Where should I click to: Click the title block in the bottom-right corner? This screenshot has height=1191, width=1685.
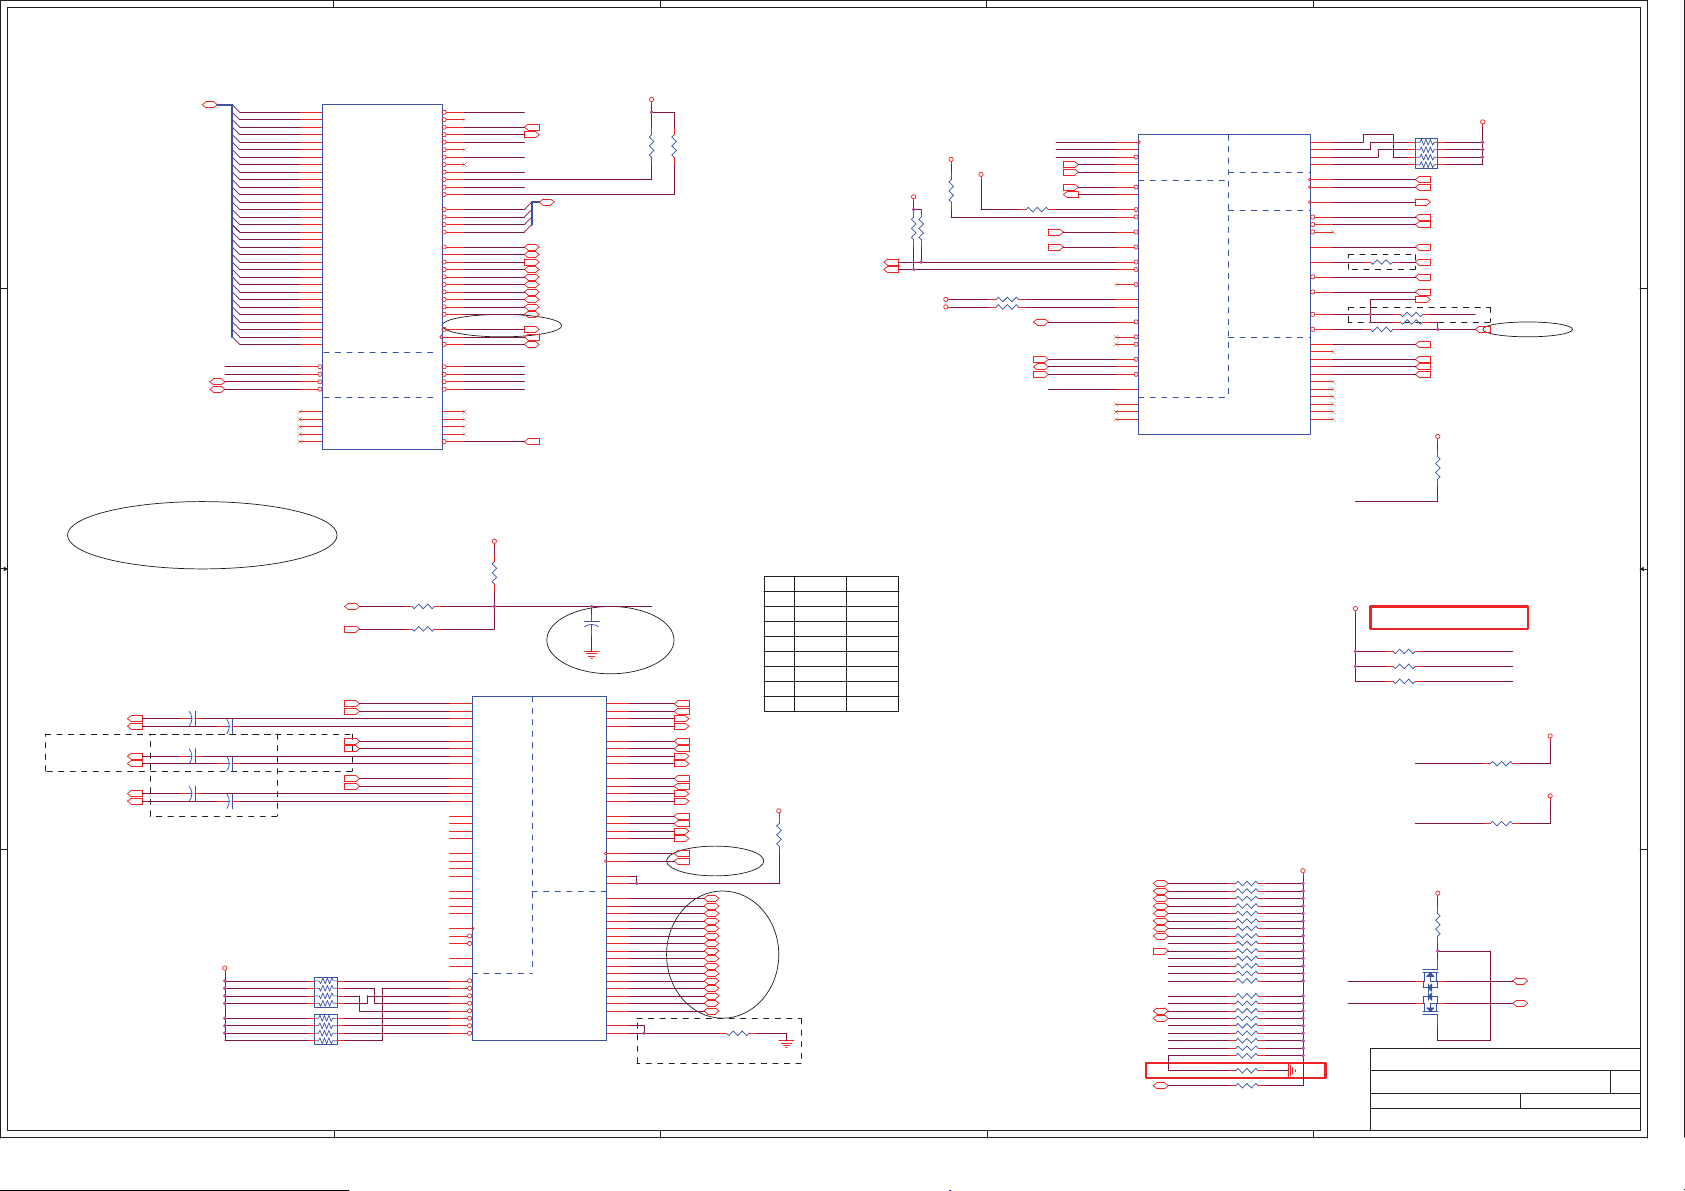tap(1505, 1089)
